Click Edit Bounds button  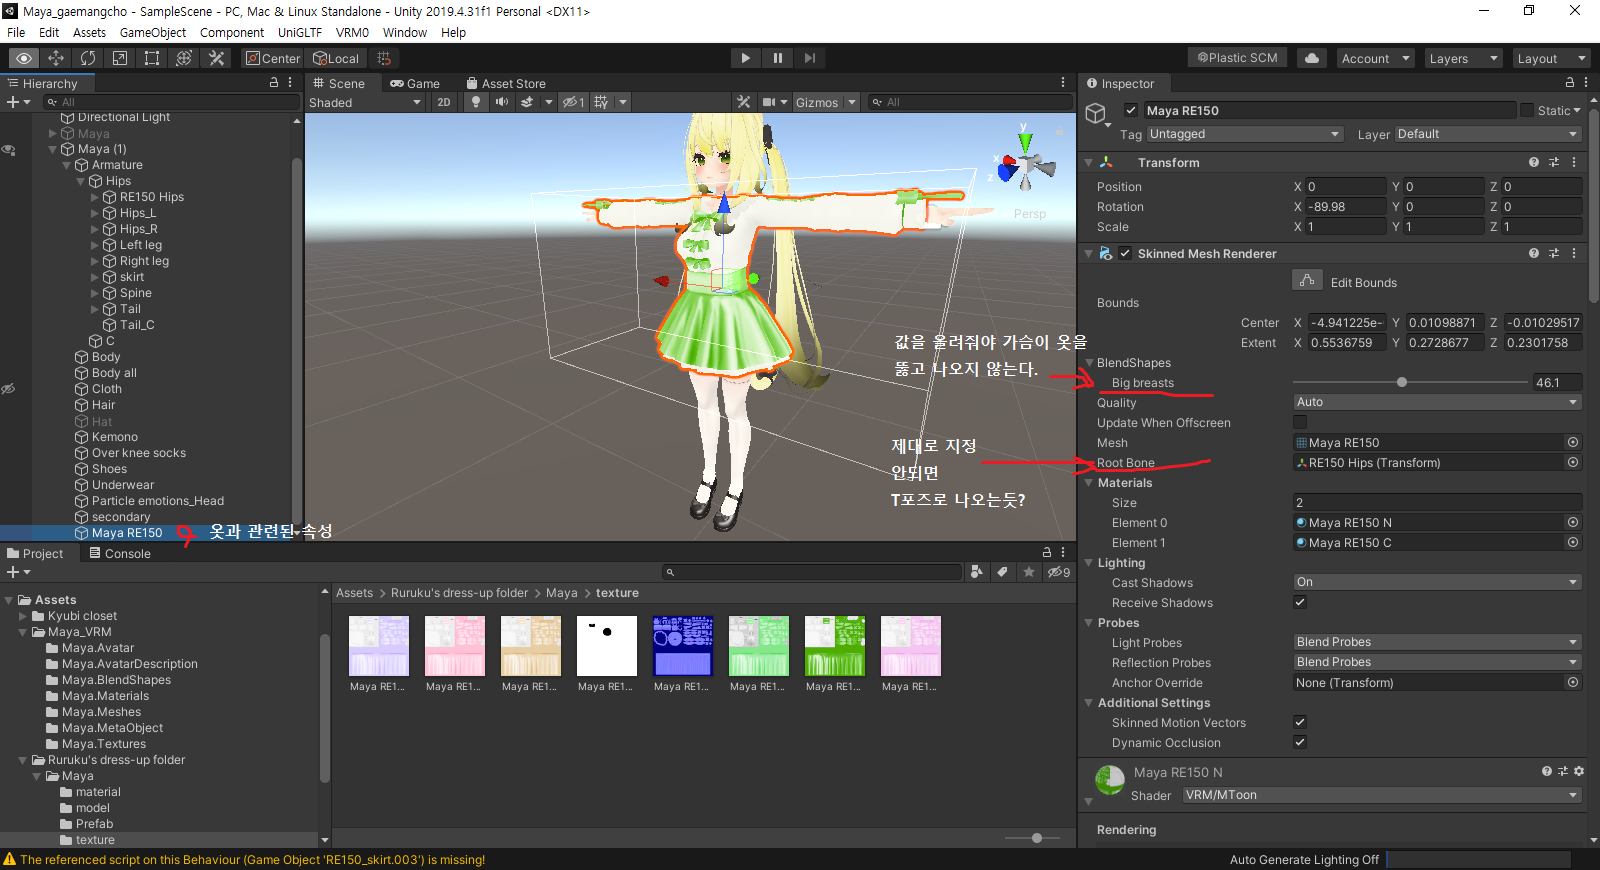click(x=1307, y=281)
